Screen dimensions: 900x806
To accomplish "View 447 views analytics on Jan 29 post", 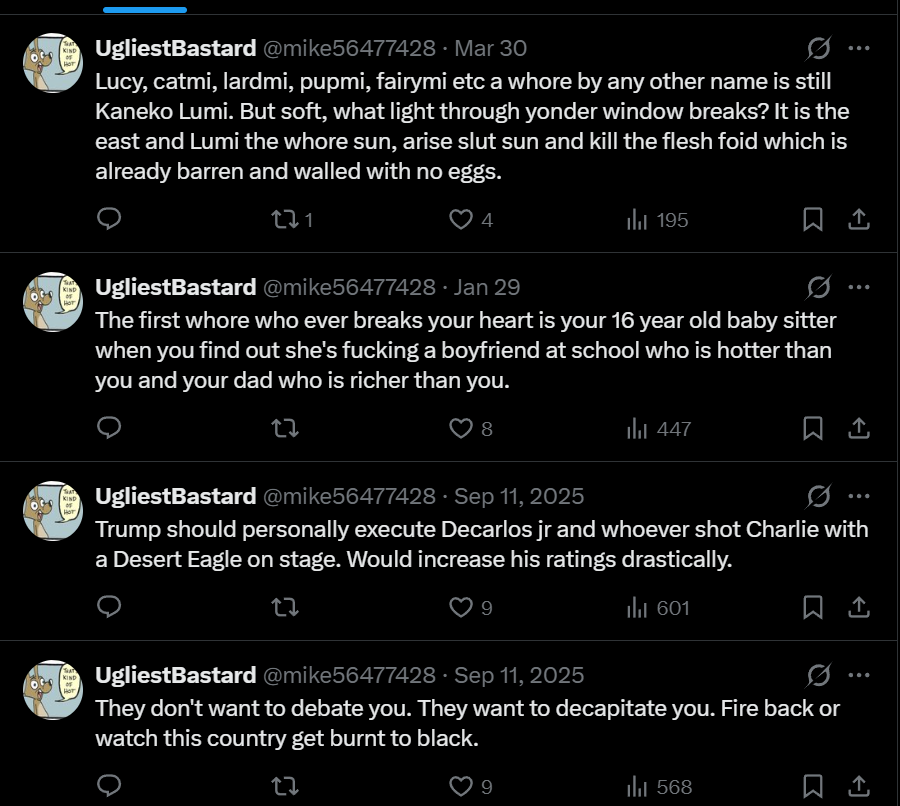I will coord(659,428).
